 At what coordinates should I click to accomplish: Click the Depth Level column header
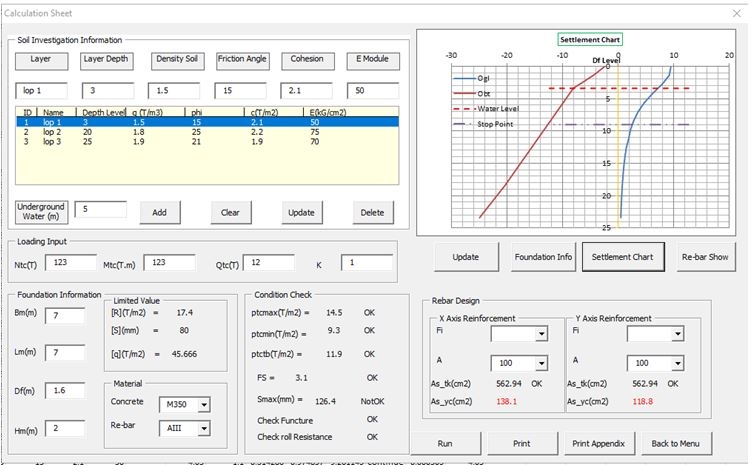(x=103, y=113)
